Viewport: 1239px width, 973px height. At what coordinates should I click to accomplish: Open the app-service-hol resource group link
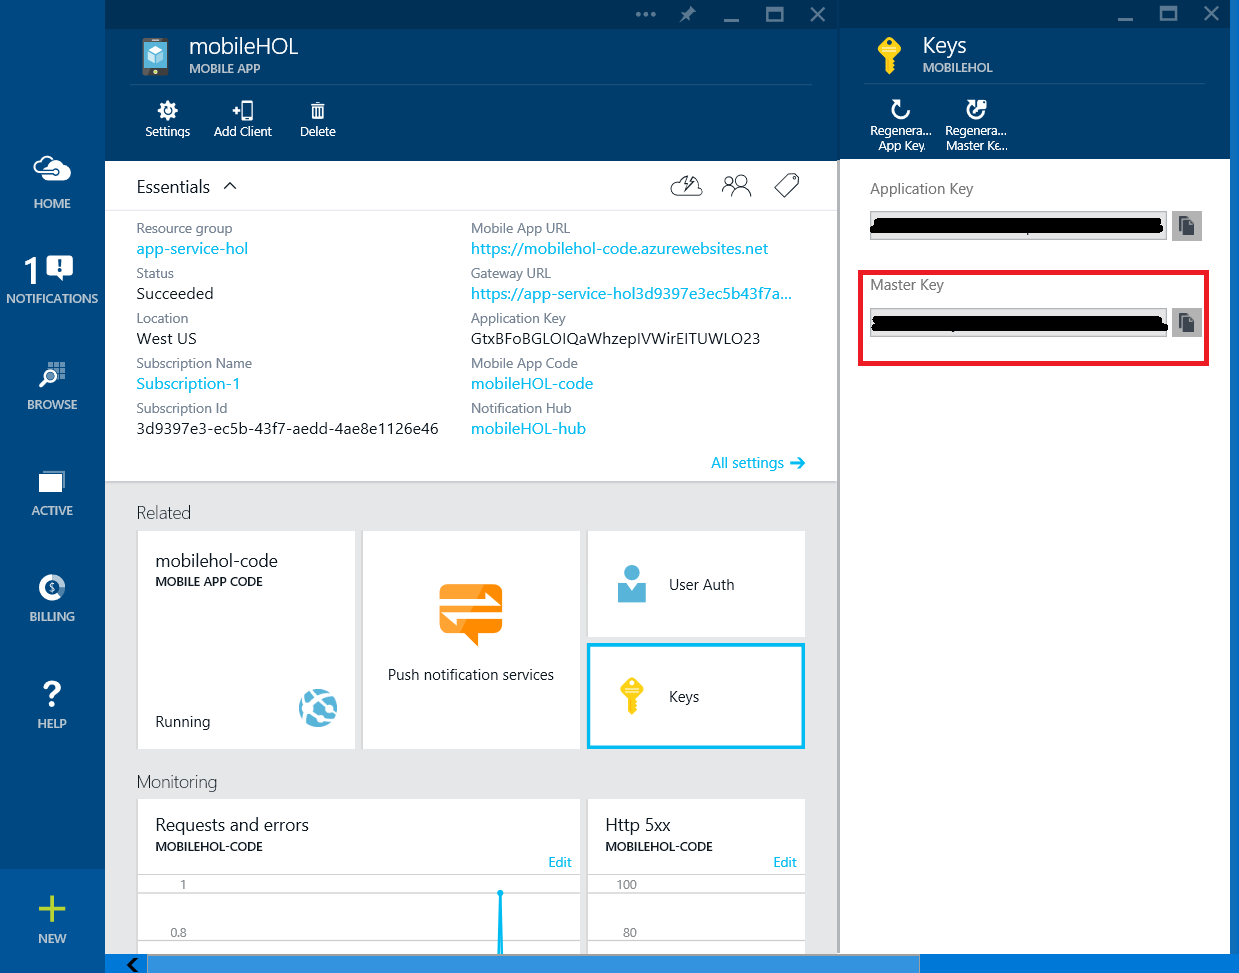[x=192, y=249]
